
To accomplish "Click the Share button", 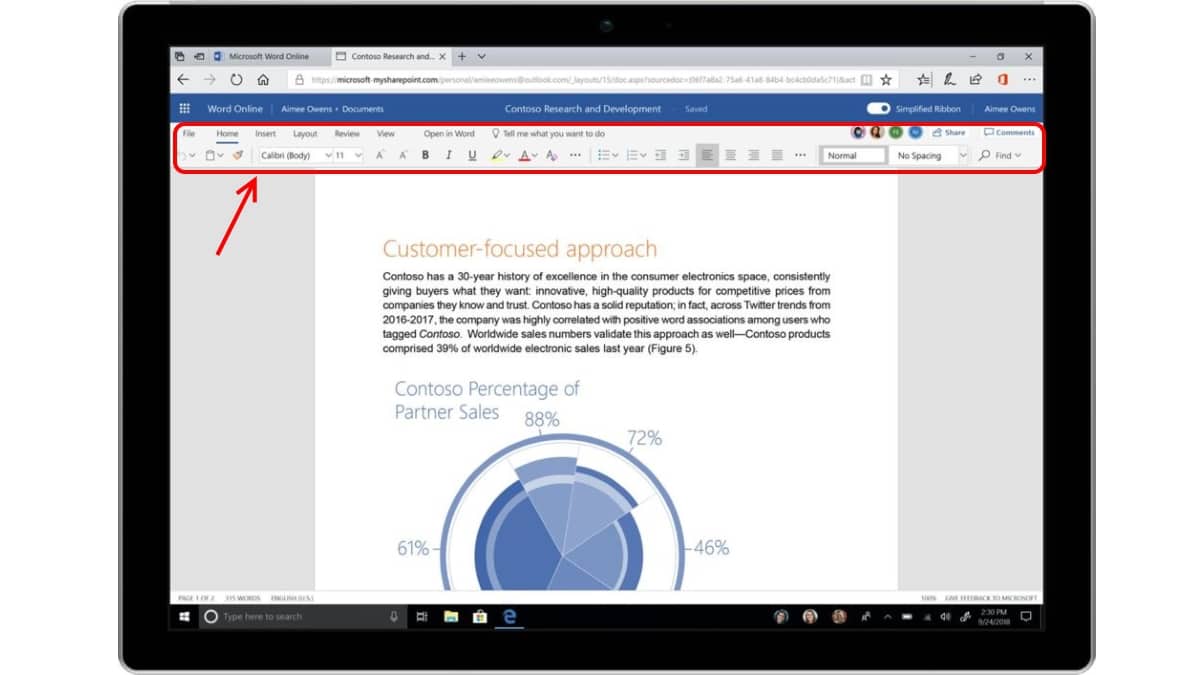I will pos(949,132).
